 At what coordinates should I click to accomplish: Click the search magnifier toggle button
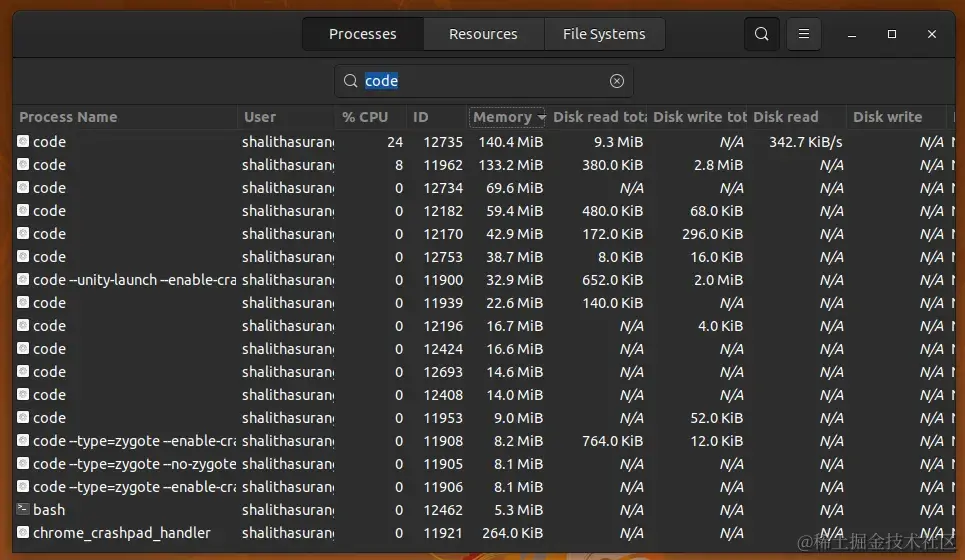tap(761, 34)
